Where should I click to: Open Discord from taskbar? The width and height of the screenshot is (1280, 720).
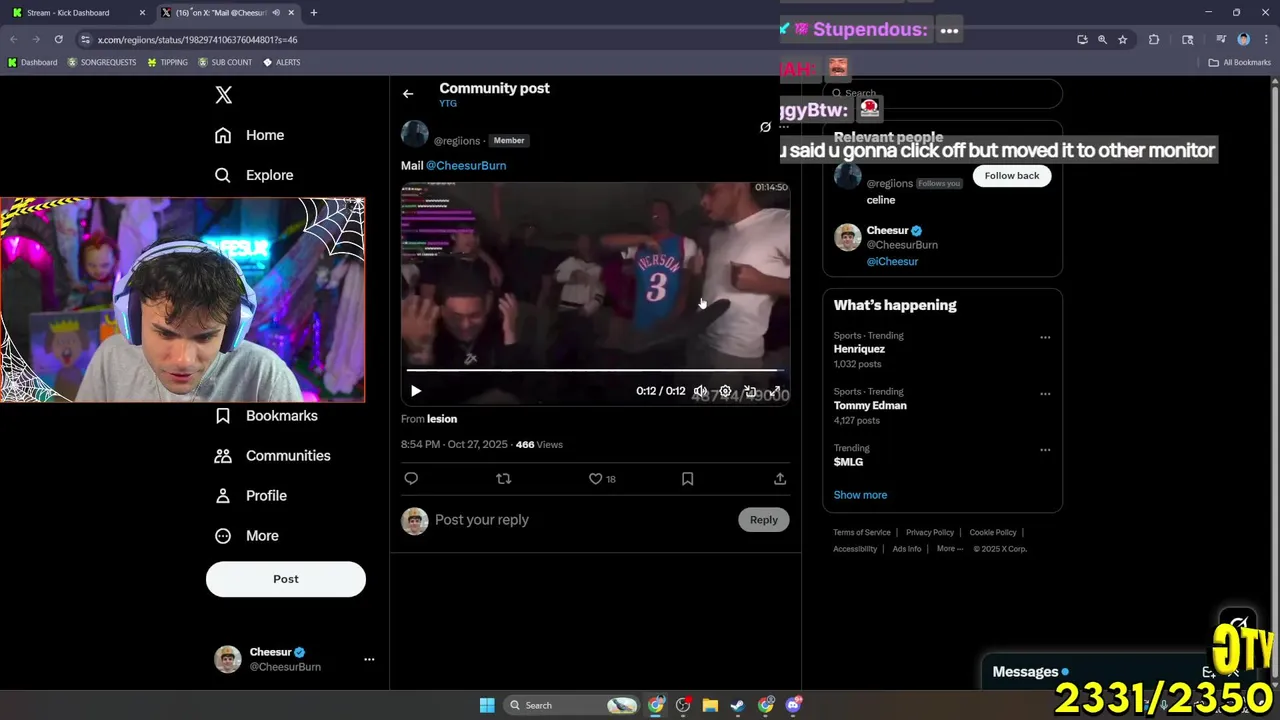[794, 705]
